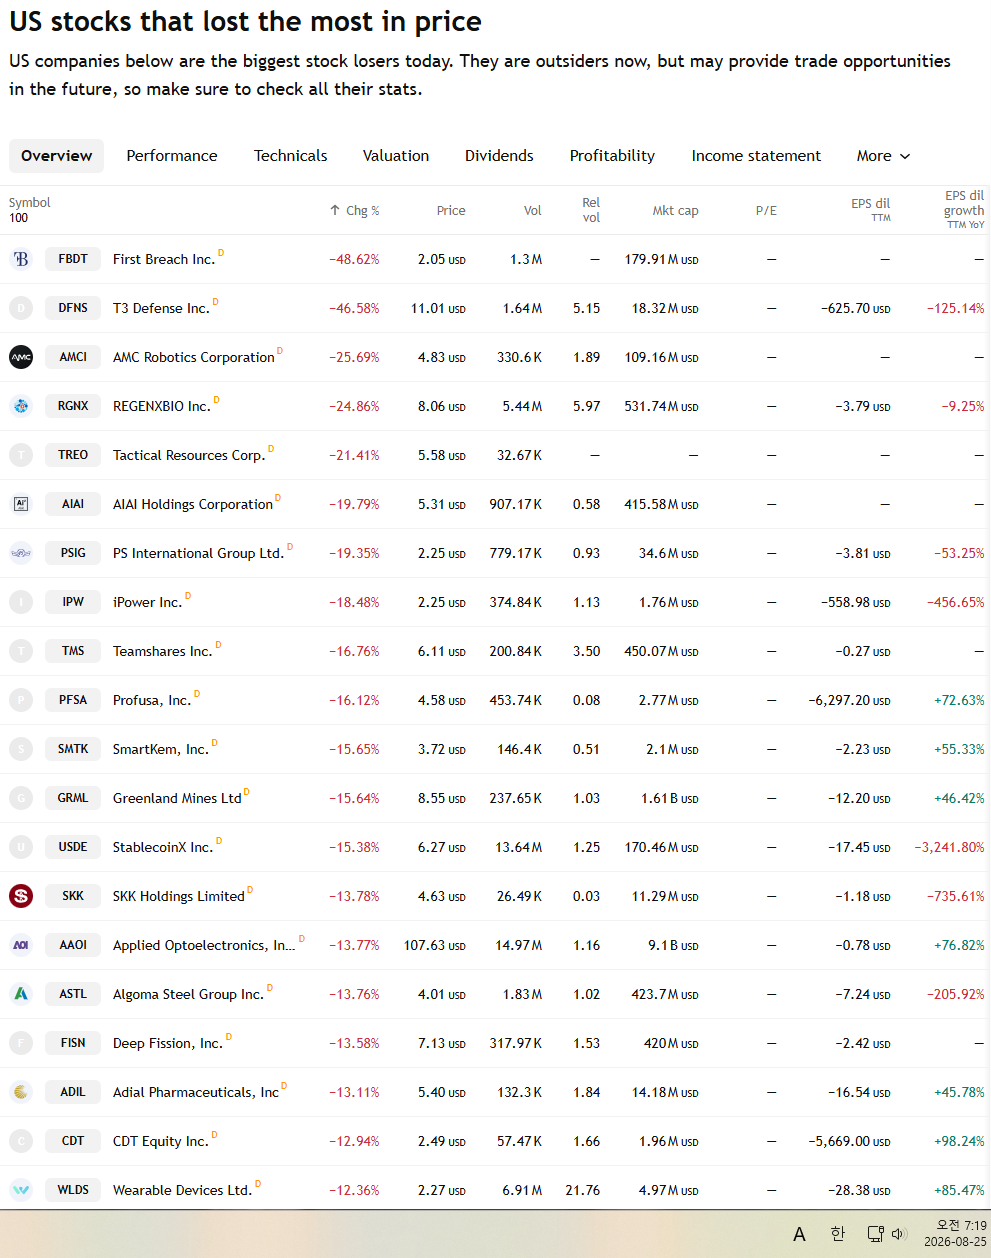
Task: Sort table by Vol column header
Action: (532, 210)
